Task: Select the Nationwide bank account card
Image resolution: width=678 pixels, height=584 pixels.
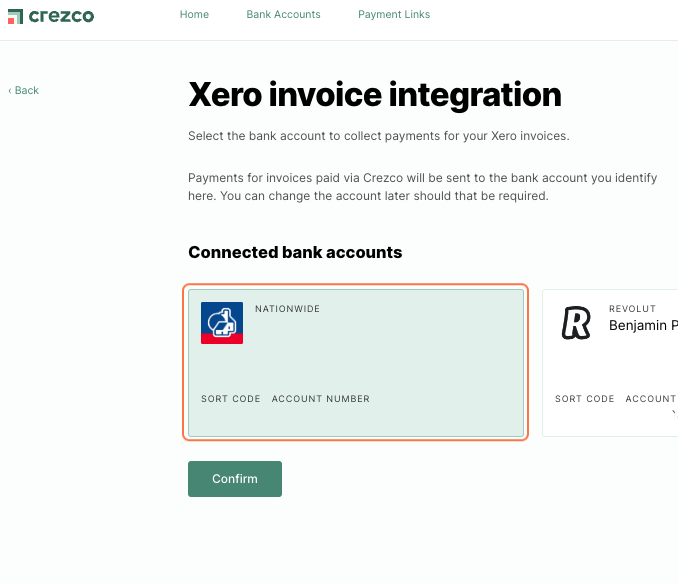Action: click(x=356, y=363)
